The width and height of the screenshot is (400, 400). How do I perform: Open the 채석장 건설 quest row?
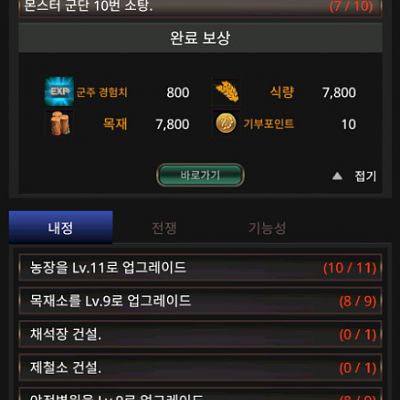click(x=200, y=334)
